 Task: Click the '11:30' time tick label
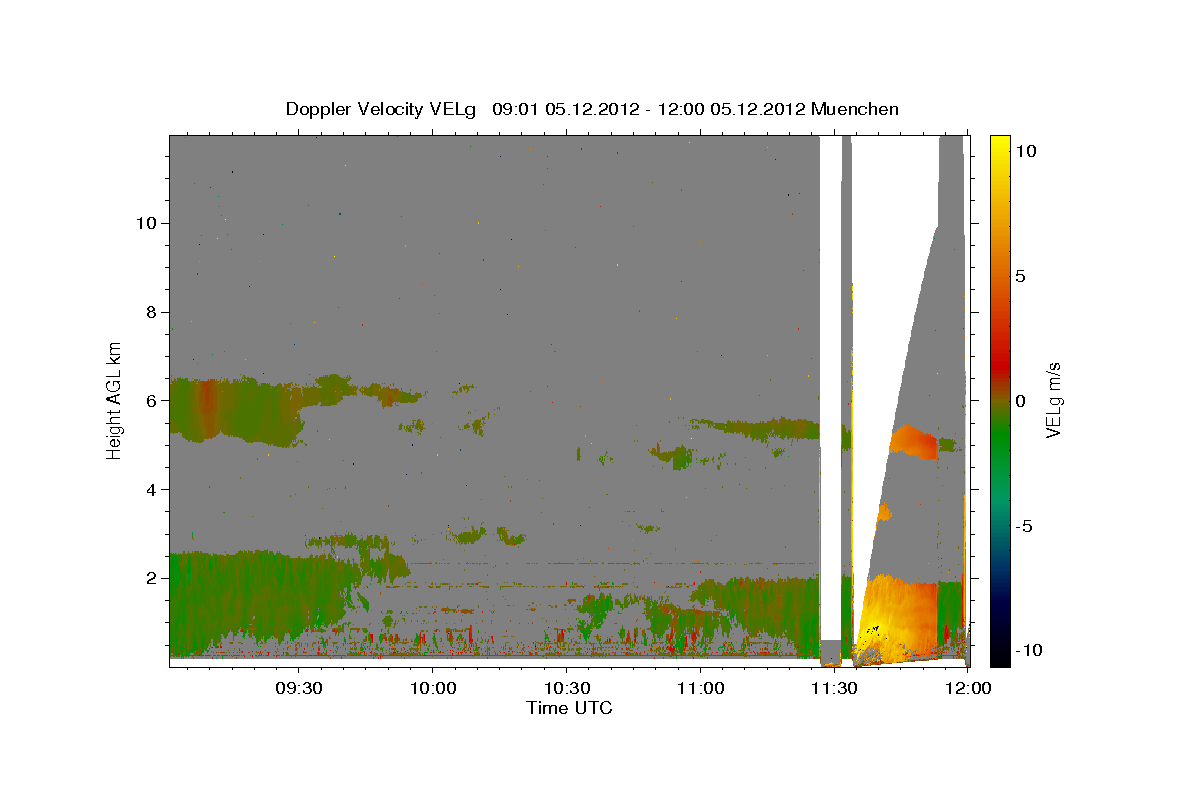tap(834, 689)
